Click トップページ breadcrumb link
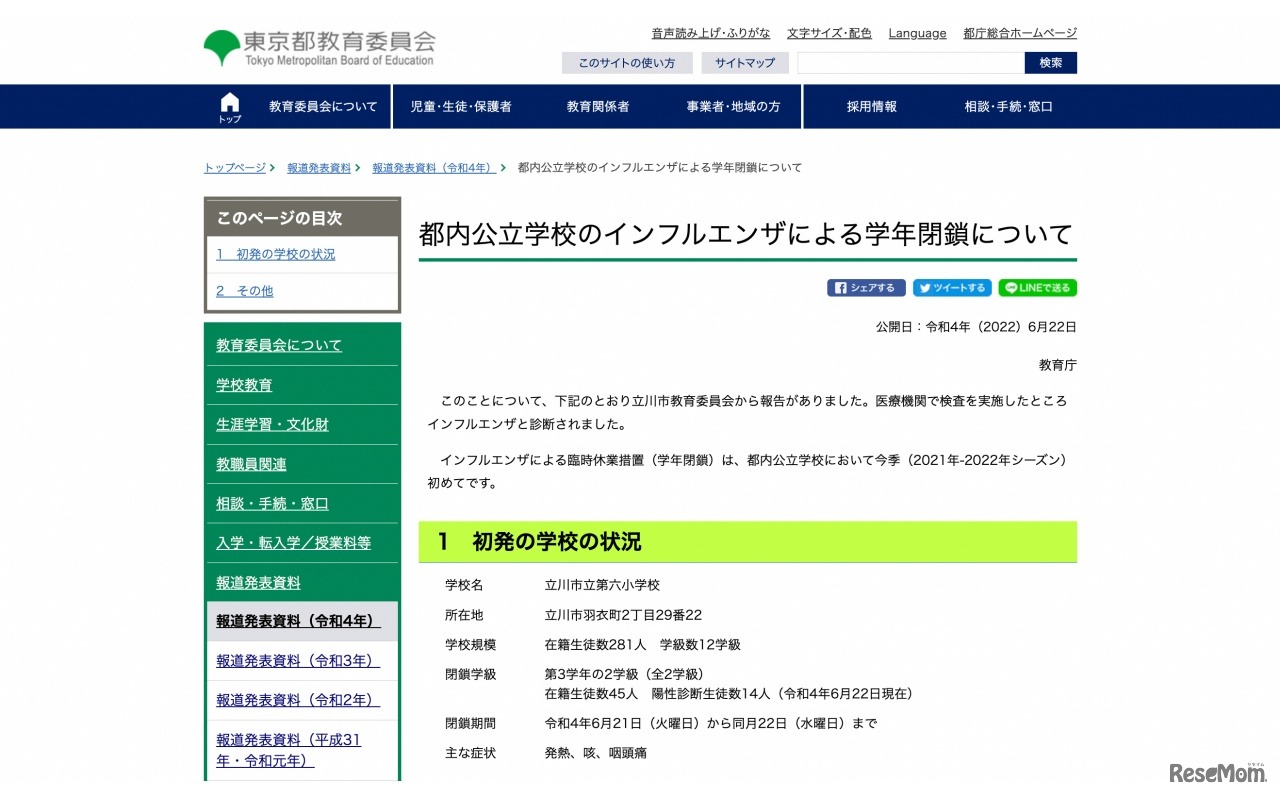Screen dimensions: 1280x796 (x=235, y=168)
